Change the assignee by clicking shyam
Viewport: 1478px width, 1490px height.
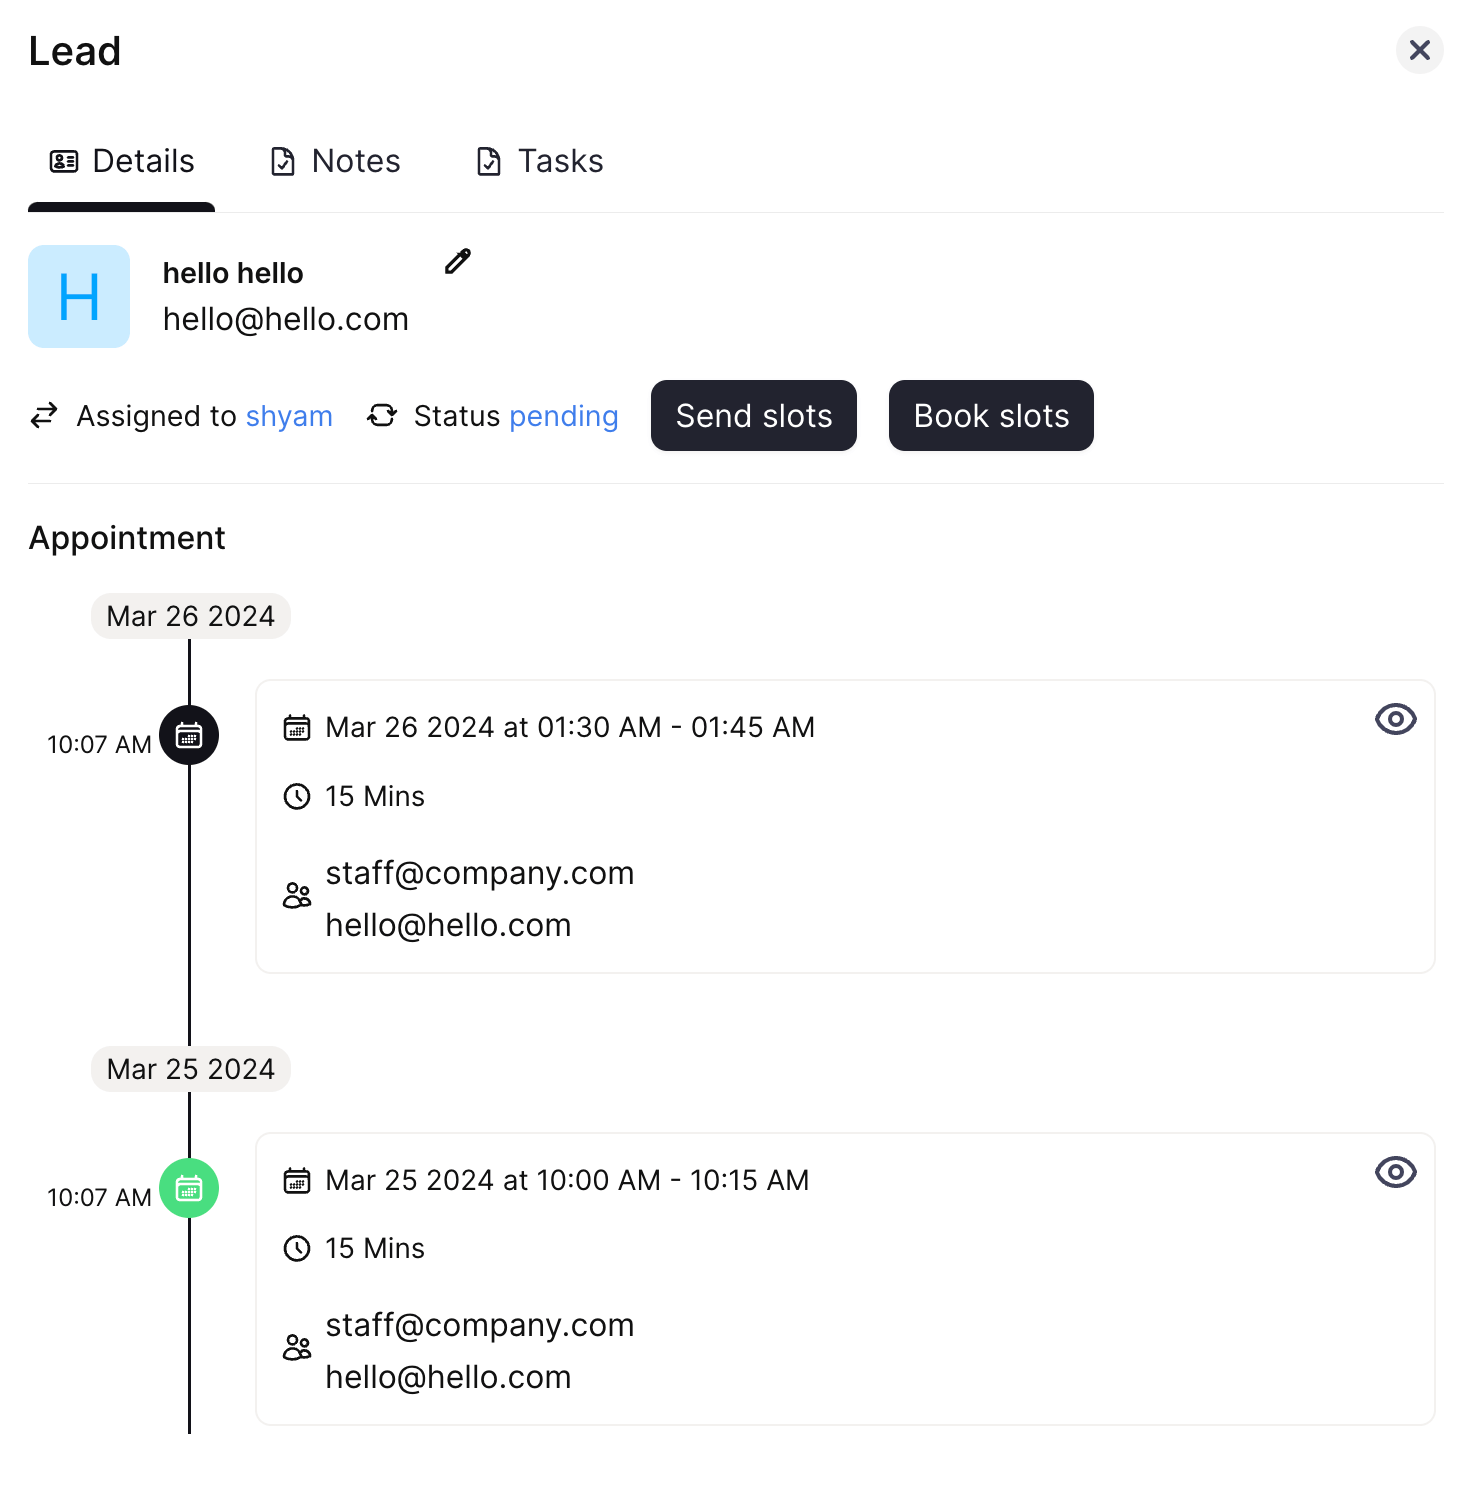coord(289,416)
